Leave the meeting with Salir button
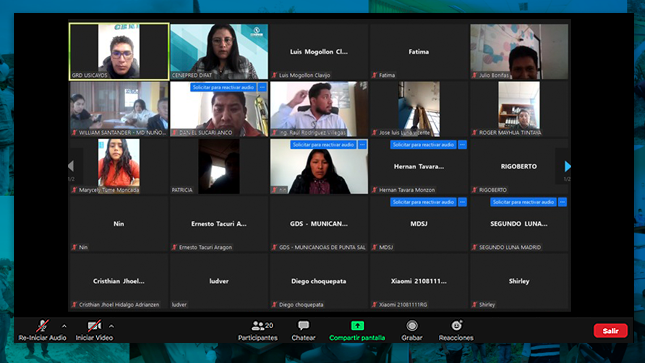Viewport: 645px width, 363px height. tap(610, 330)
